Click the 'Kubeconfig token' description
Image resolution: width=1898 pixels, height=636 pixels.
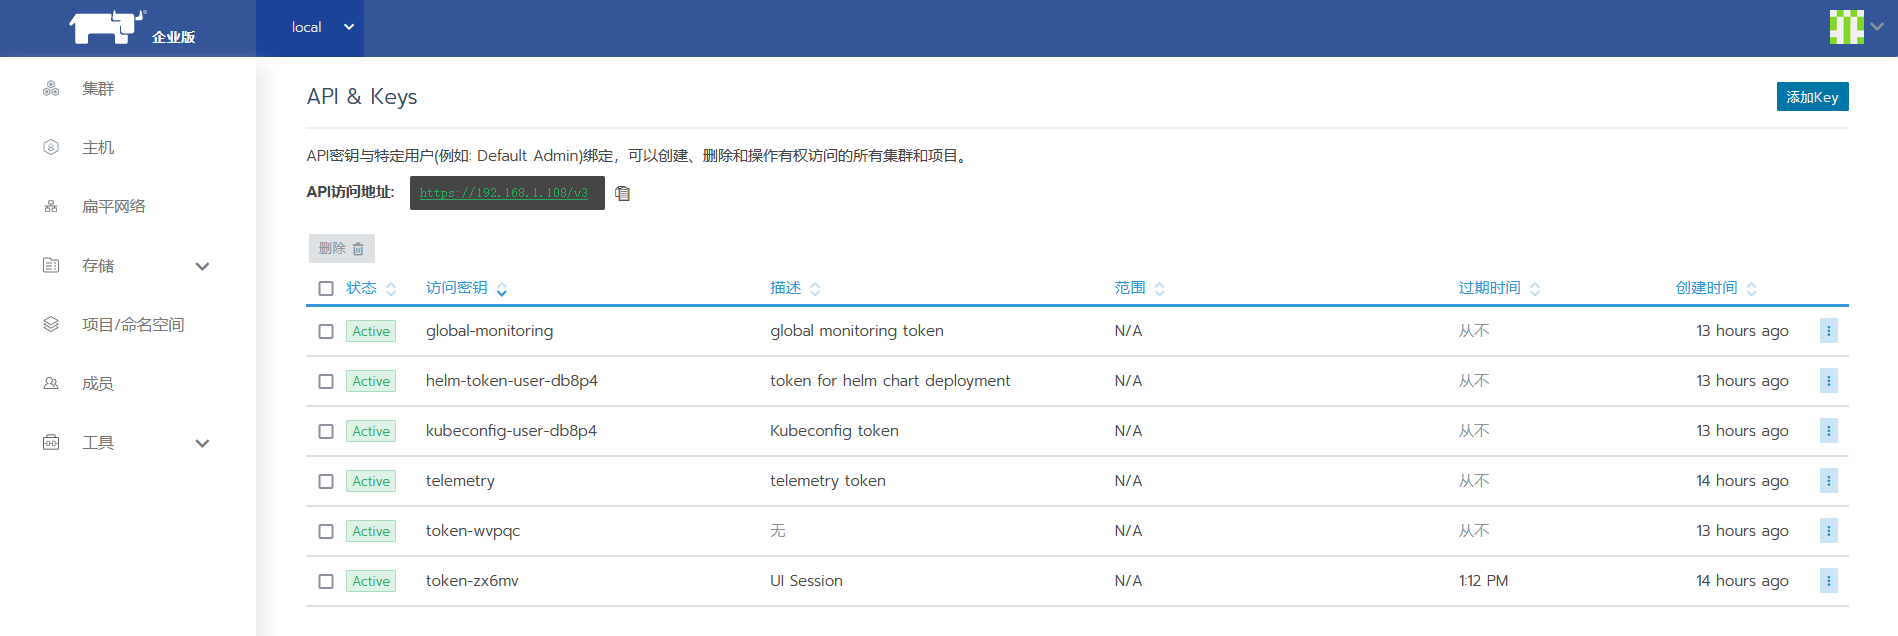pos(834,431)
